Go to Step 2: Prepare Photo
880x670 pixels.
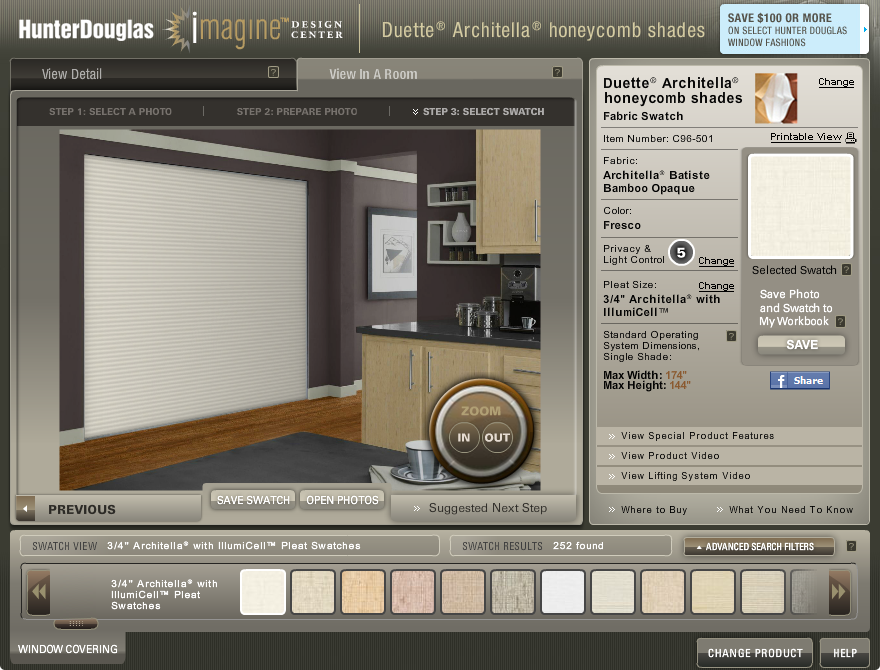click(x=297, y=112)
